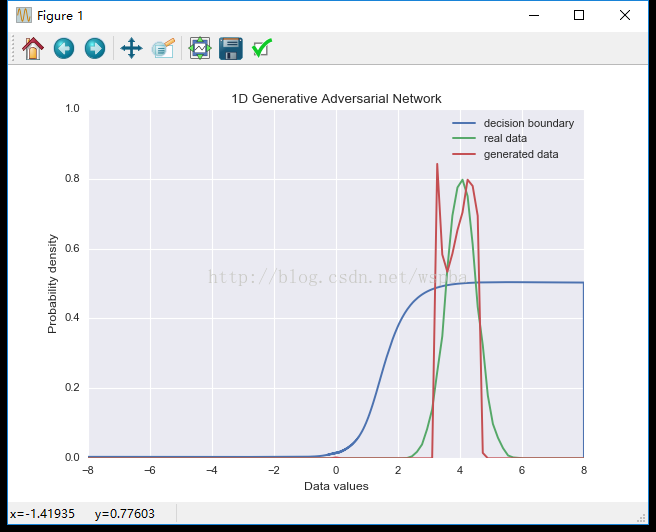Click the 'decision boundary' legend label

(529, 123)
